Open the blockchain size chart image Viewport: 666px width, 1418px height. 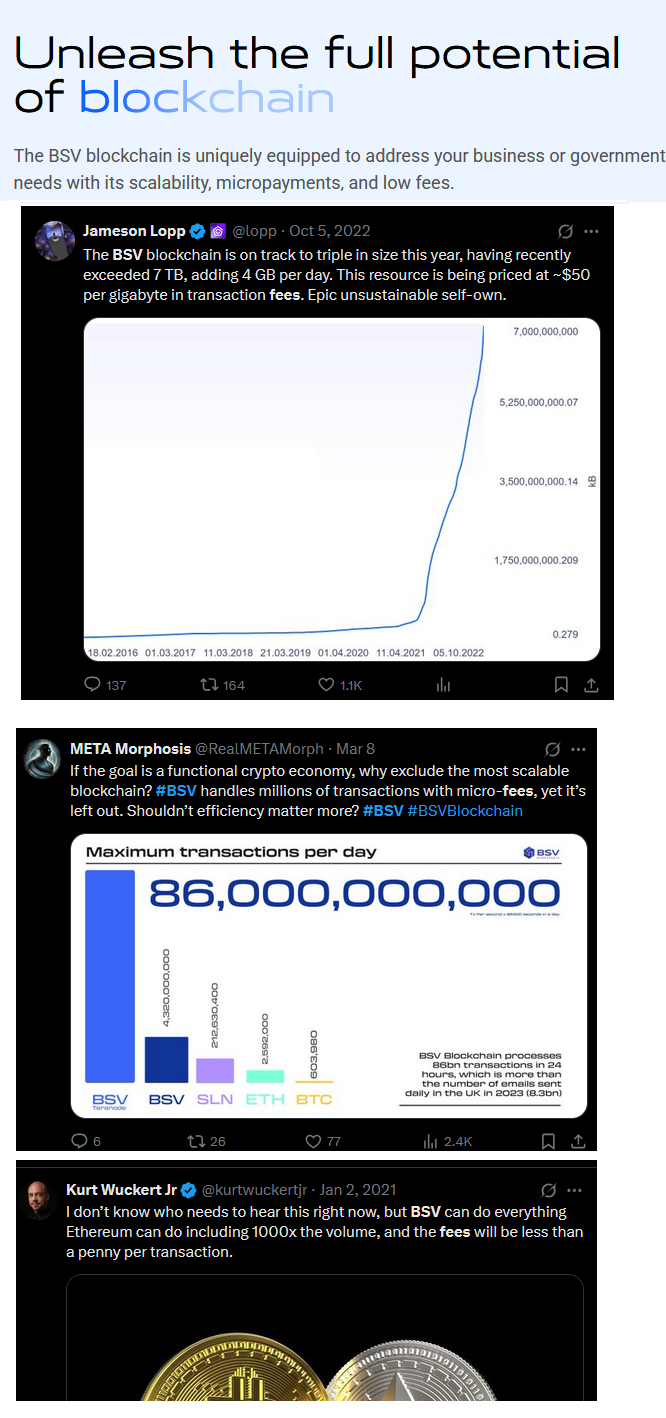pyautogui.click(x=342, y=490)
